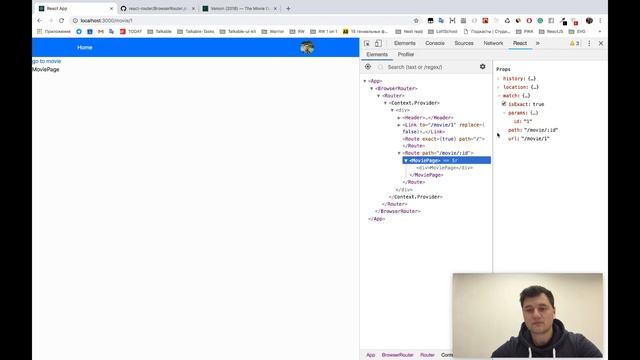Screen dimensions: 640x360
Task: Collapse the selected MoviePage node
Action: point(406,160)
